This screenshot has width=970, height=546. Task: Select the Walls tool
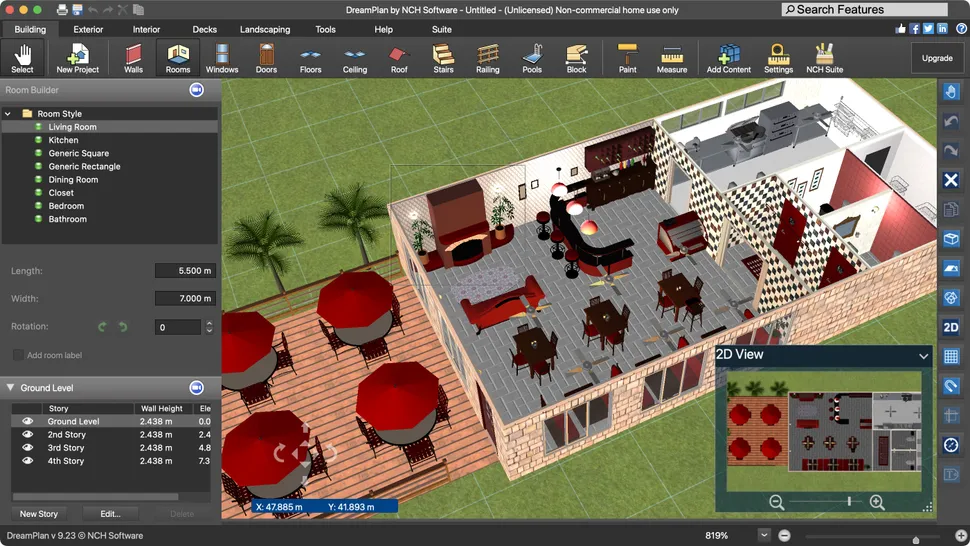click(133, 58)
